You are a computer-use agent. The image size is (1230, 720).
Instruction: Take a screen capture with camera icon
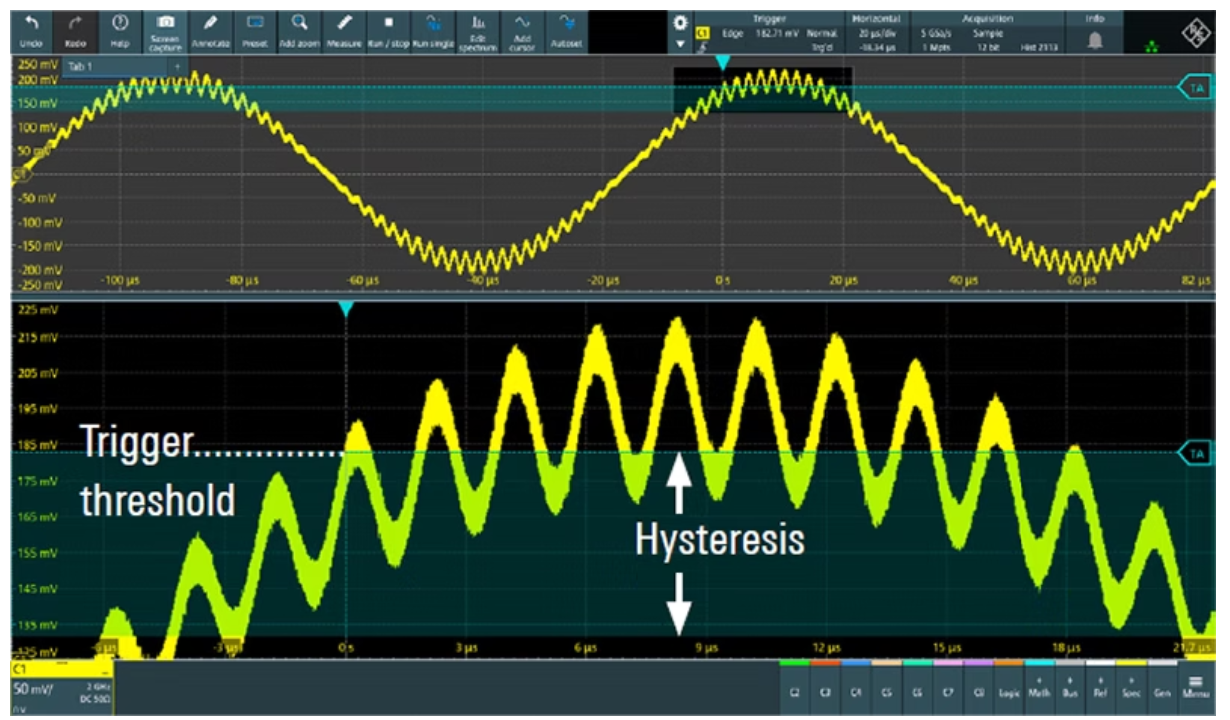(x=166, y=31)
